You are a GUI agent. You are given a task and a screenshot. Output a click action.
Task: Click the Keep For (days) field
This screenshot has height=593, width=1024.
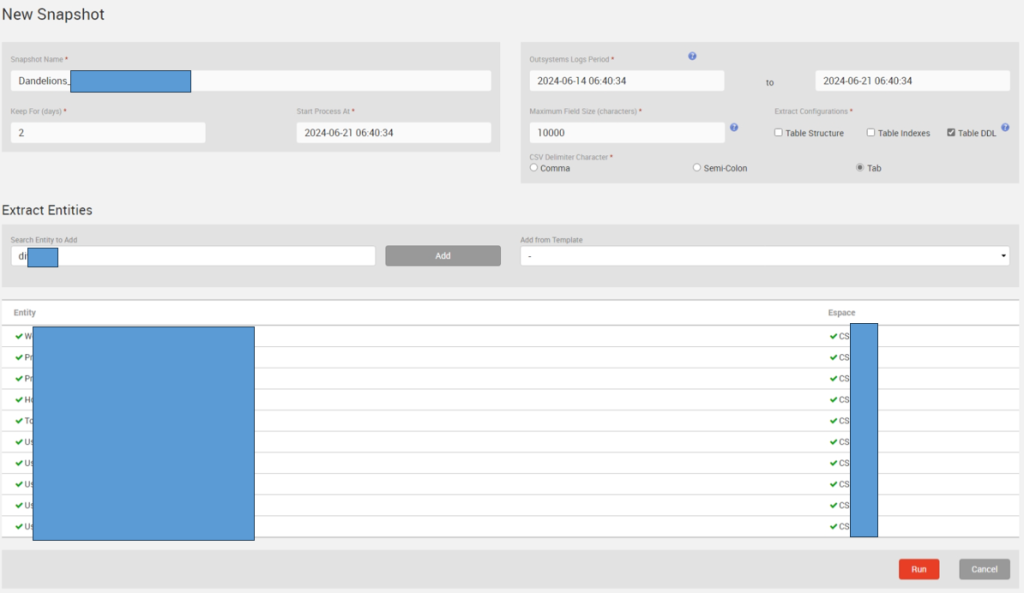coord(108,133)
